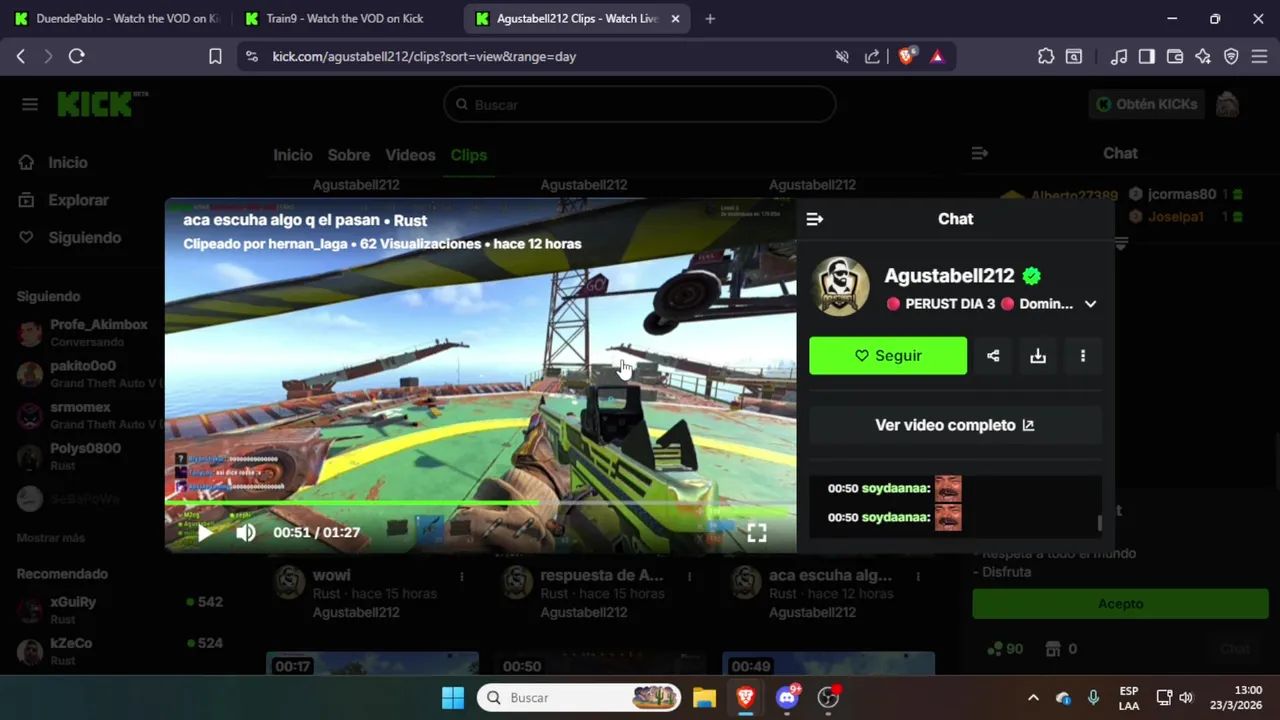This screenshot has width=1280, height=720.
Task: Open recommended channel xGuiRy
Action: [120, 610]
